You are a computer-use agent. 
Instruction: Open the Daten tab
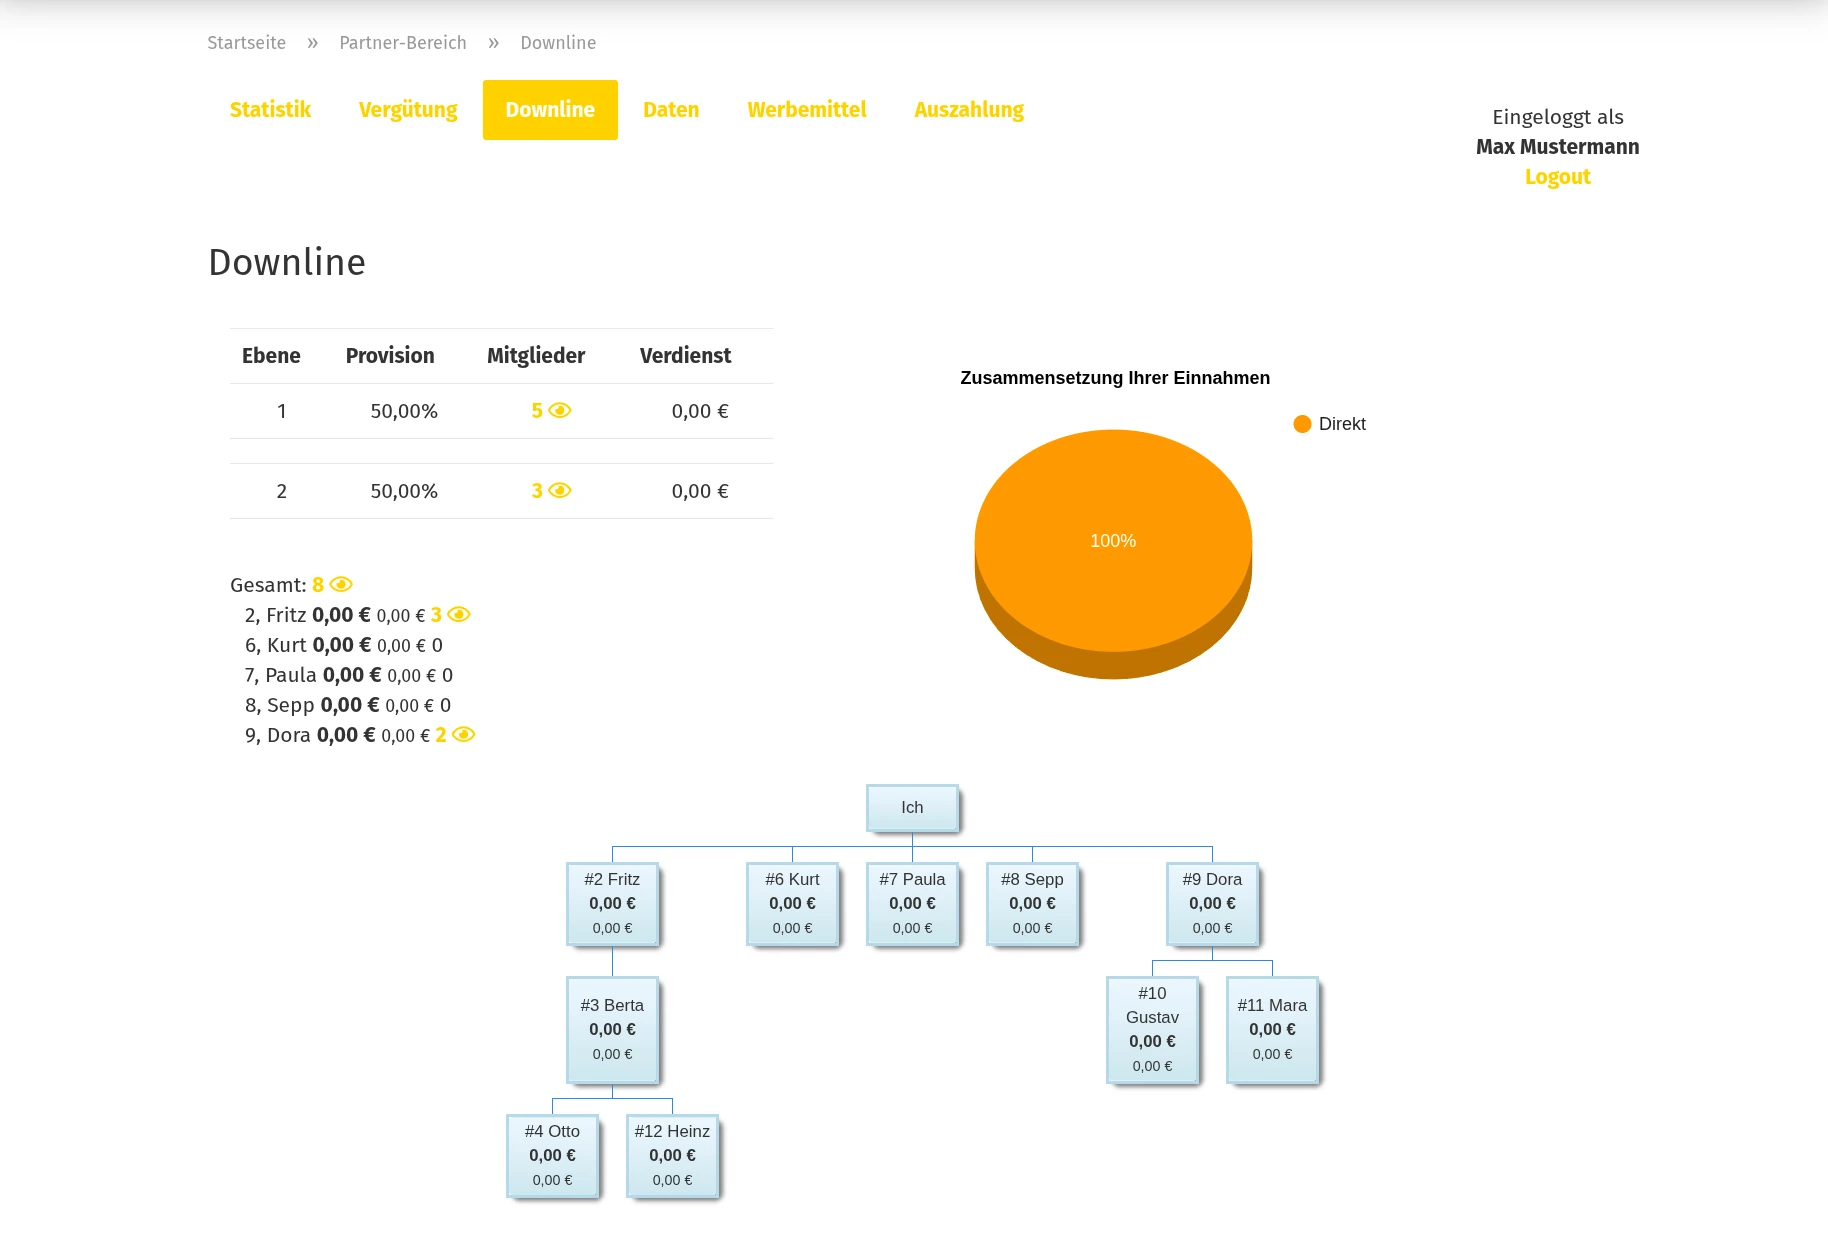click(x=671, y=110)
